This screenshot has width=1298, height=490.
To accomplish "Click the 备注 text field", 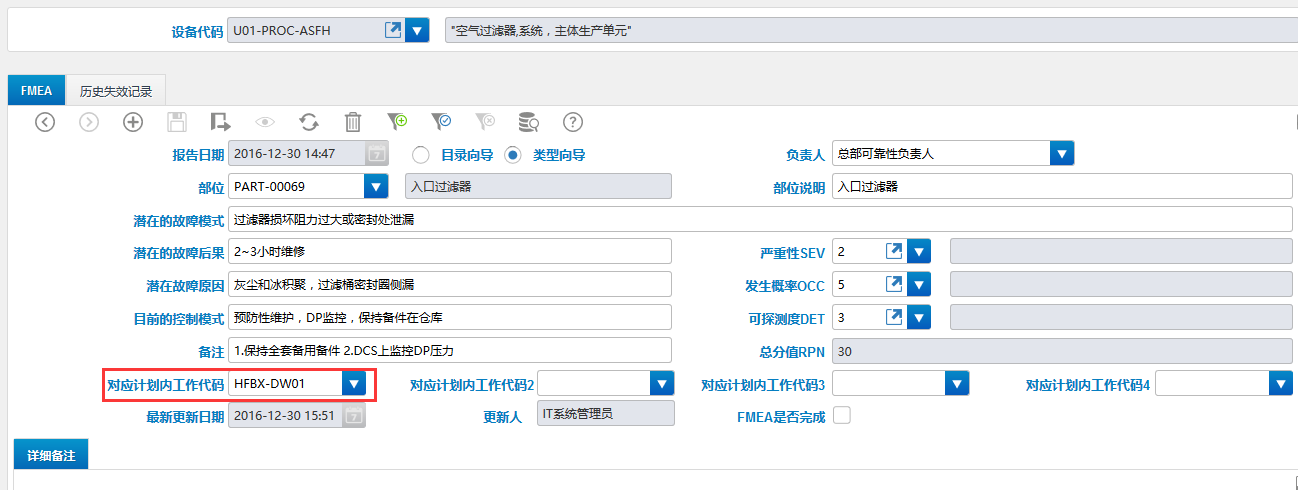I will (x=449, y=350).
